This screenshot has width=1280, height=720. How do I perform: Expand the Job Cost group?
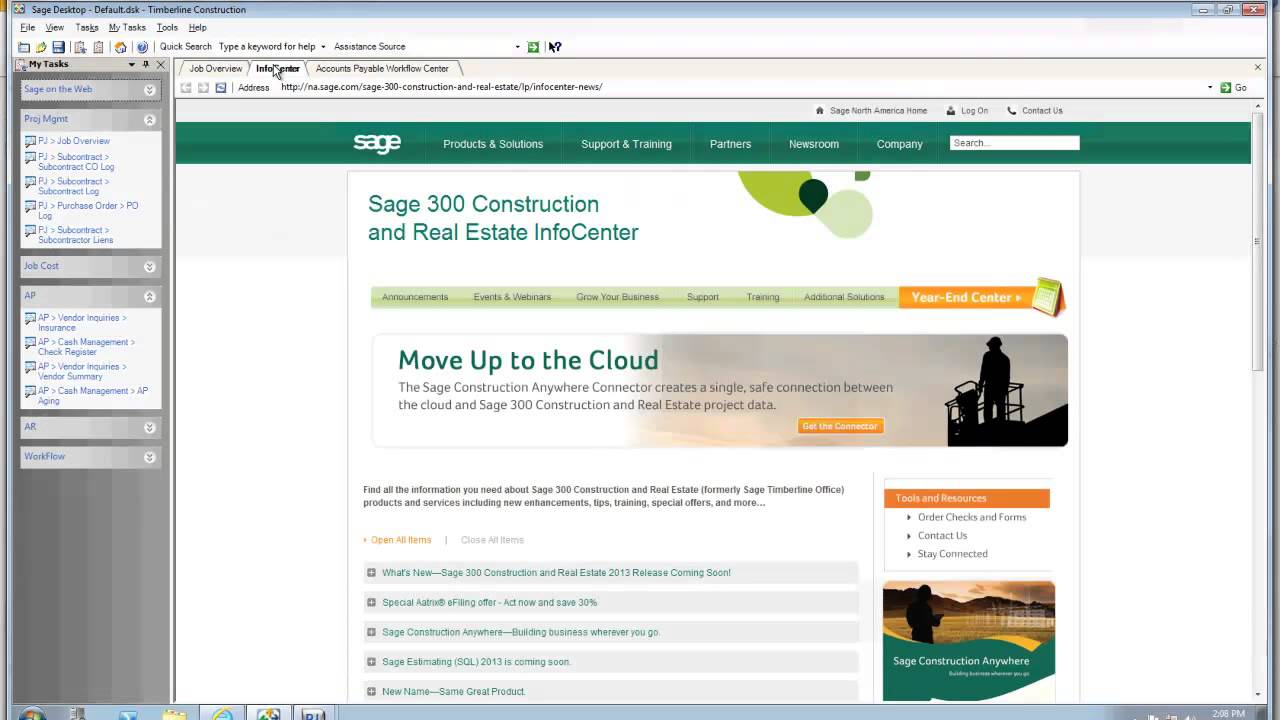click(x=149, y=267)
